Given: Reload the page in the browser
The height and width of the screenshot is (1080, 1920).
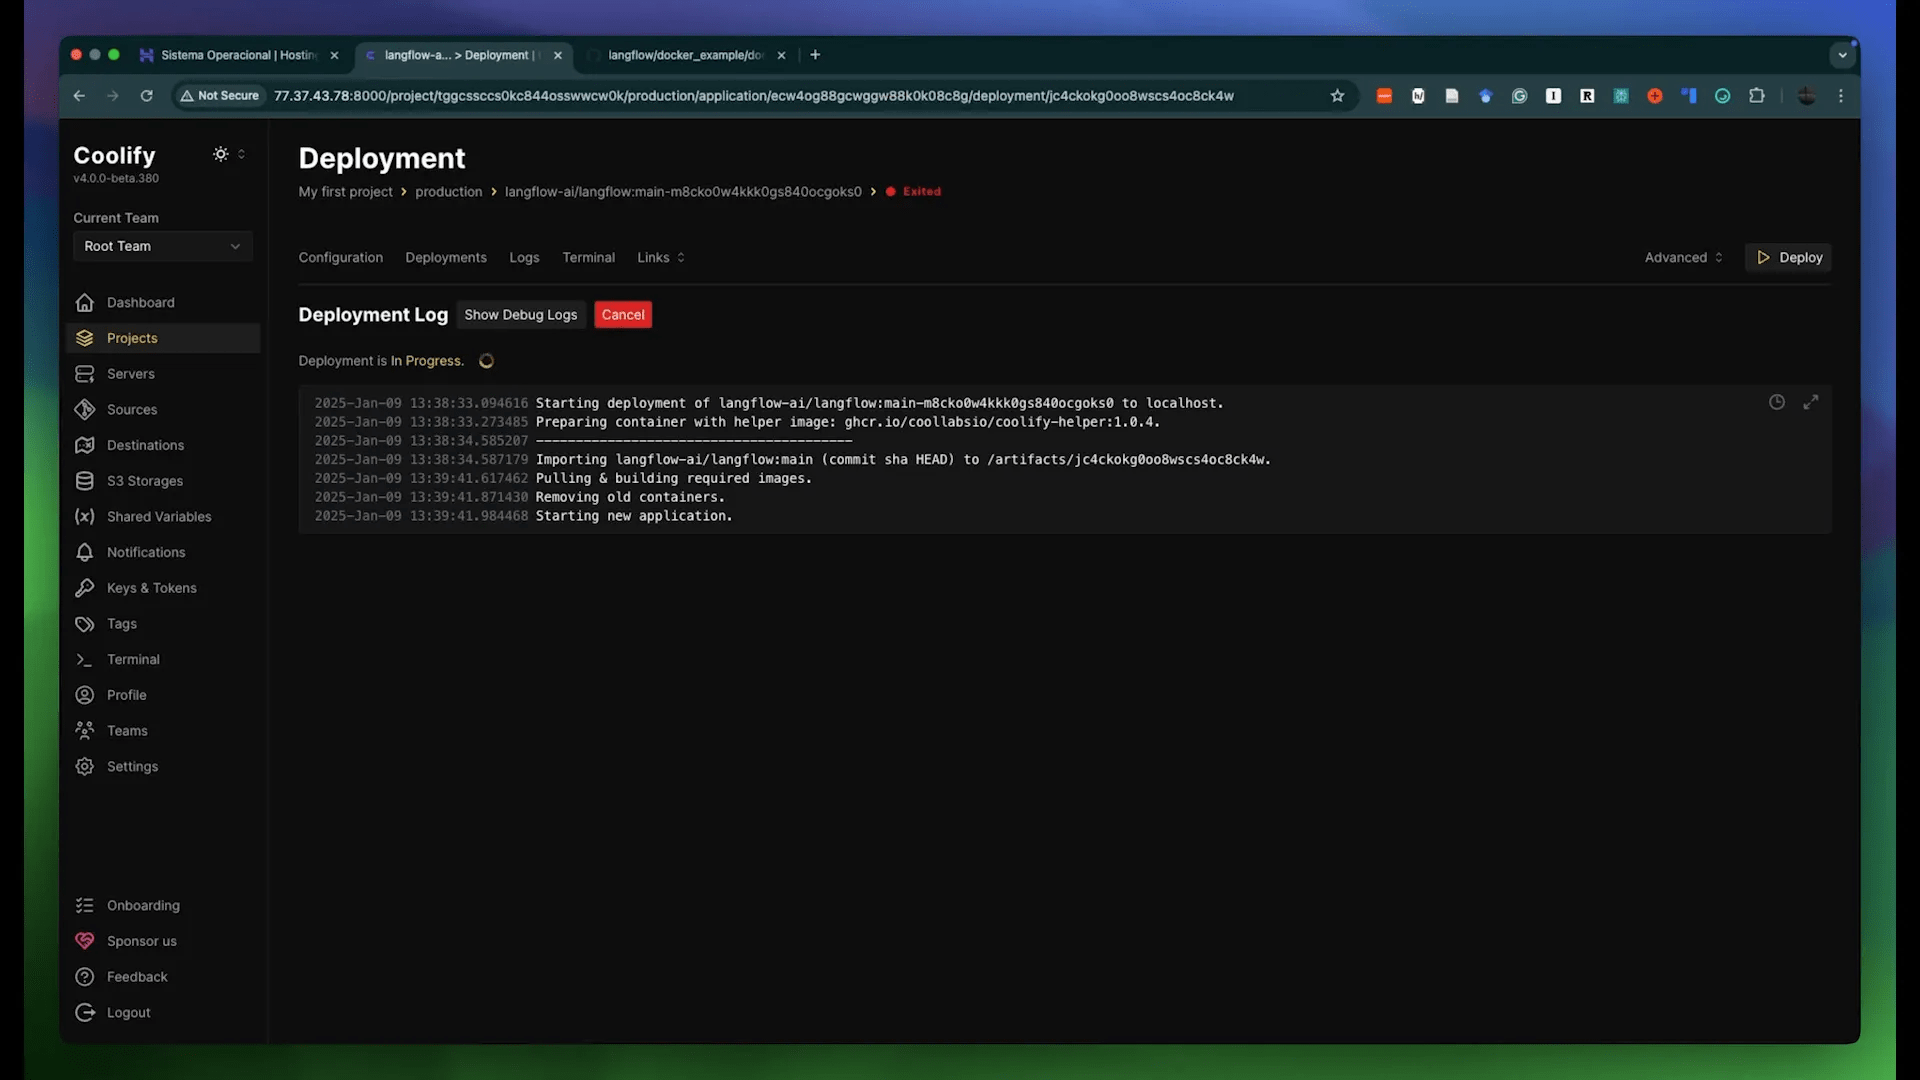Looking at the screenshot, I should click(x=147, y=96).
